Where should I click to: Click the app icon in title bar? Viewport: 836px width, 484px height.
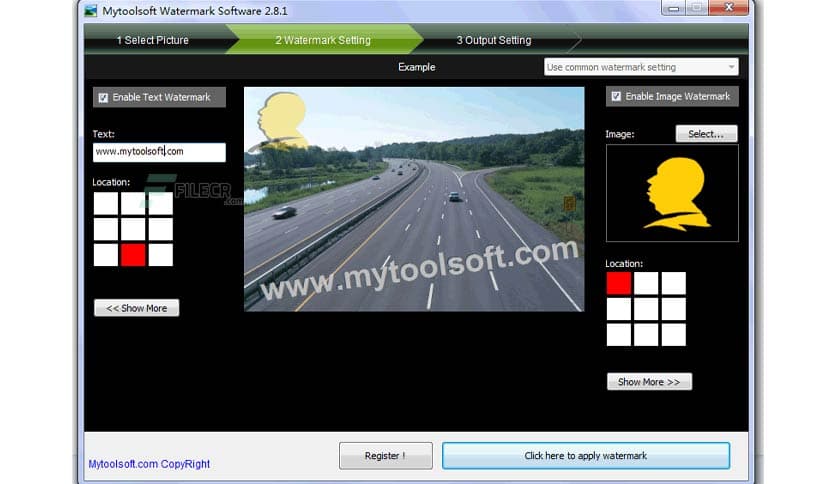click(91, 11)
